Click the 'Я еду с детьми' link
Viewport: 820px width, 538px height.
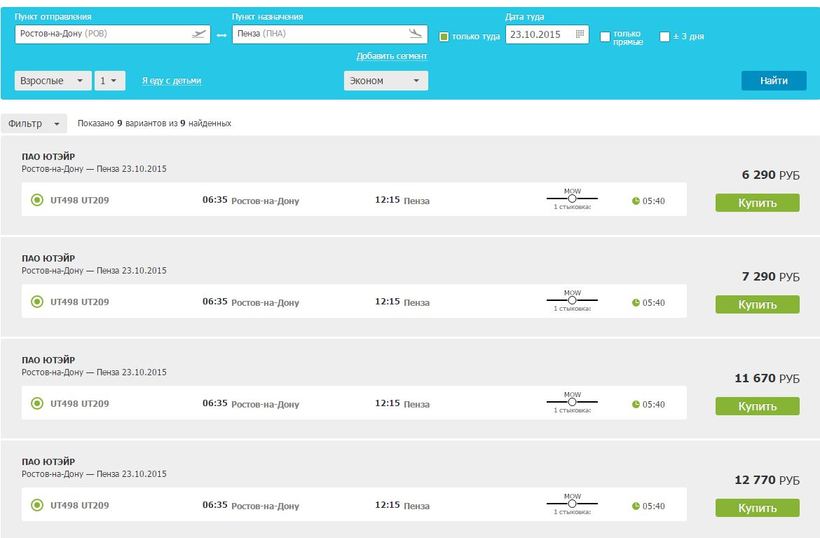pos(171,81)
